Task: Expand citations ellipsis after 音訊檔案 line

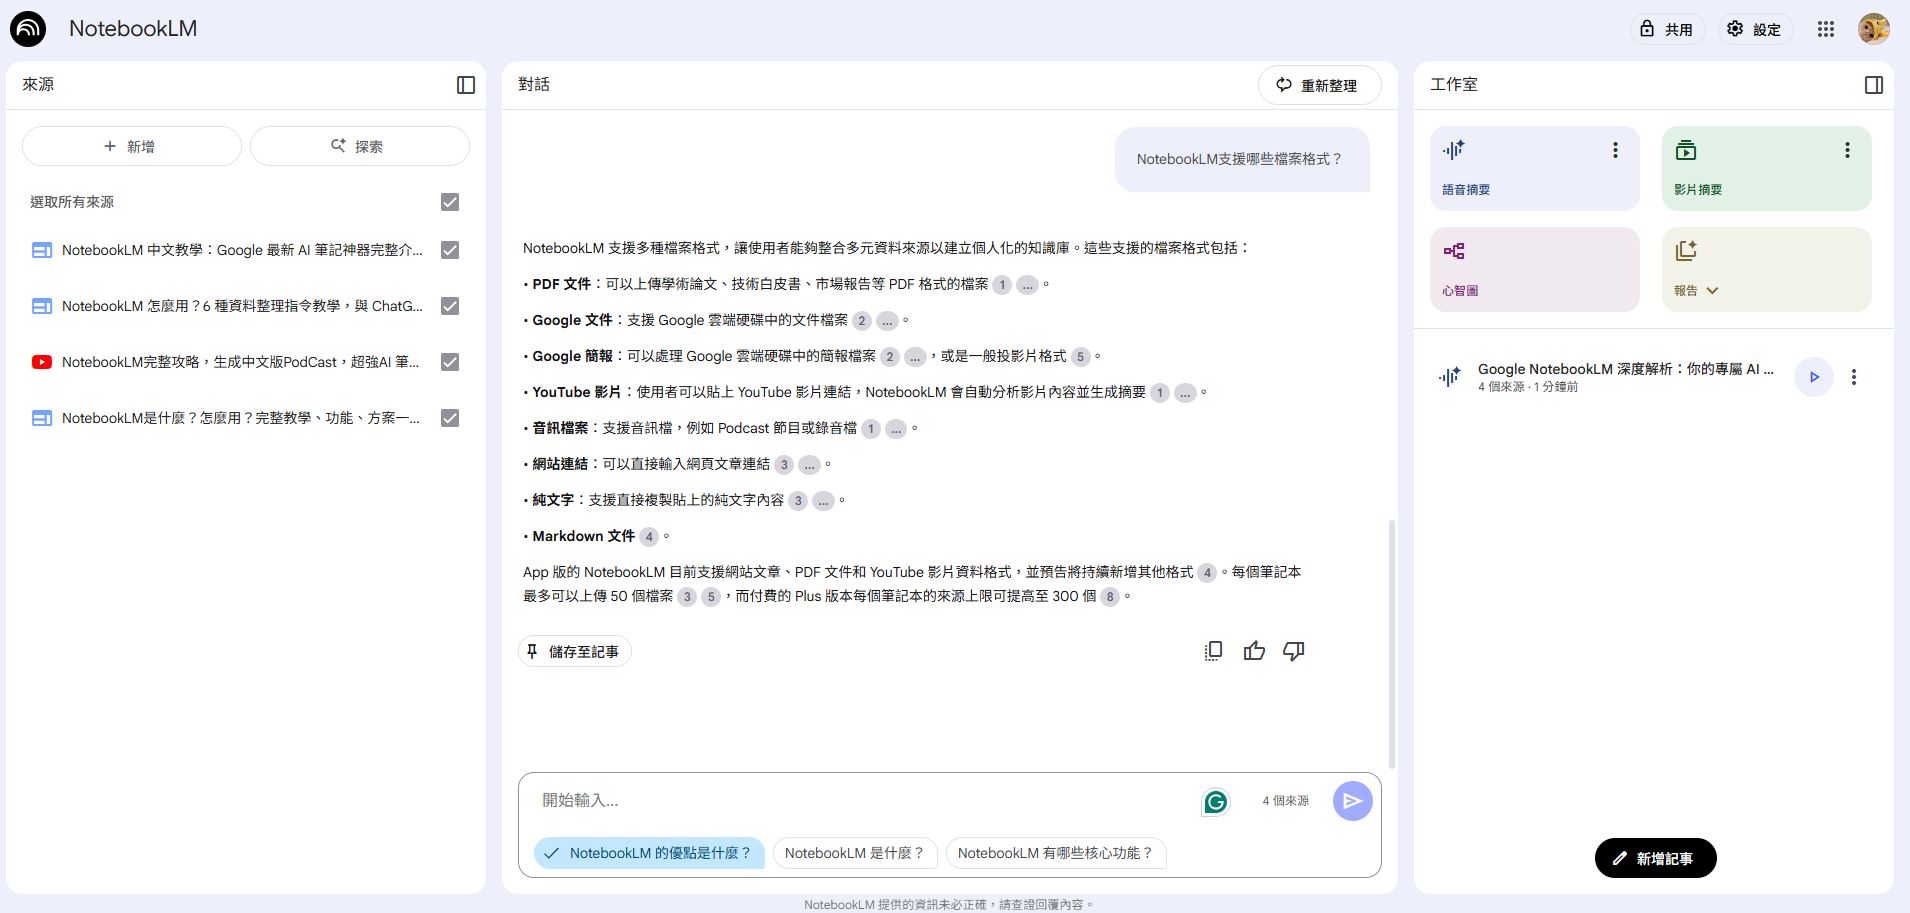Action: (x=896, y=429)
